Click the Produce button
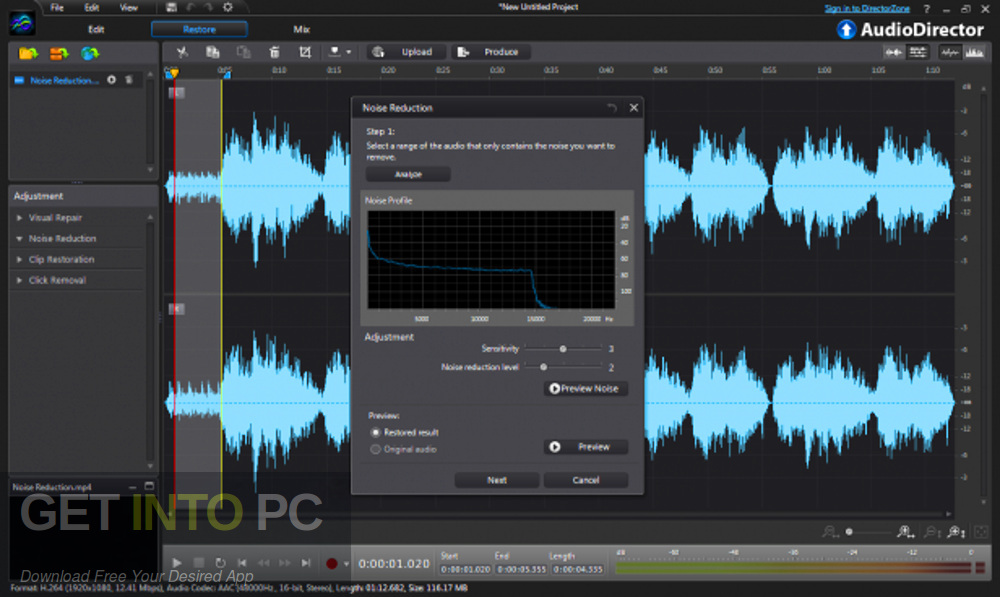The width and height of the screenshot is (1000, 597). click(x=491, y=52)
